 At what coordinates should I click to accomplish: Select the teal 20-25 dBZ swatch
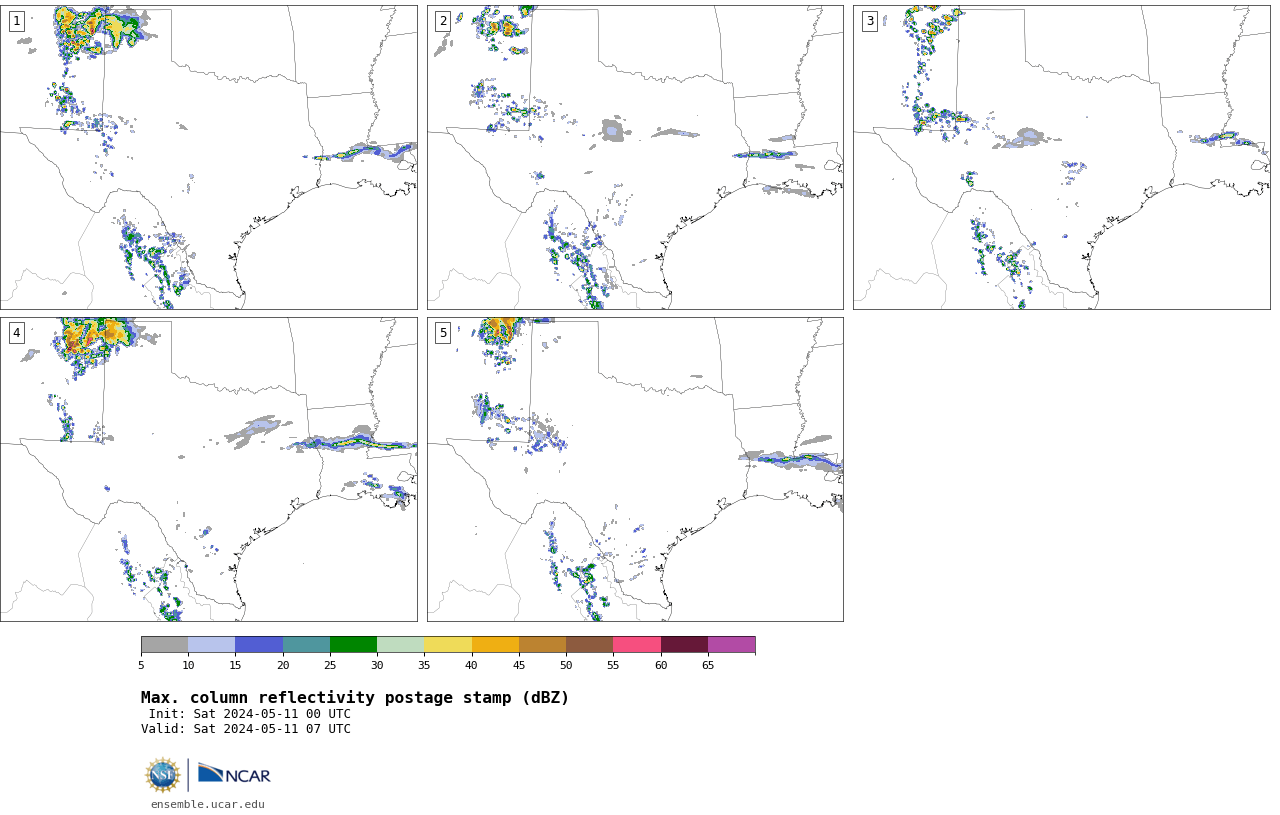pyautogui.click(x=306, y=644)
